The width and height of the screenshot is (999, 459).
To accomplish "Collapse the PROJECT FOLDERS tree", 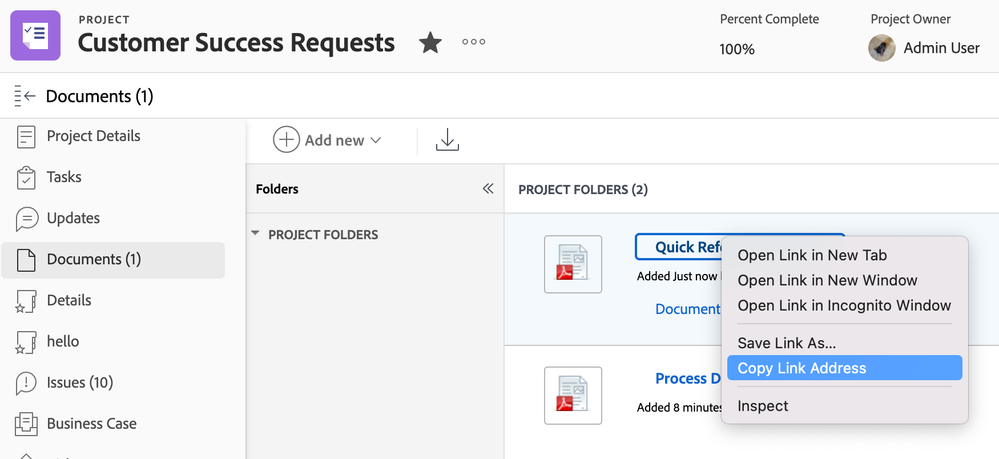I will coord(255,234).
